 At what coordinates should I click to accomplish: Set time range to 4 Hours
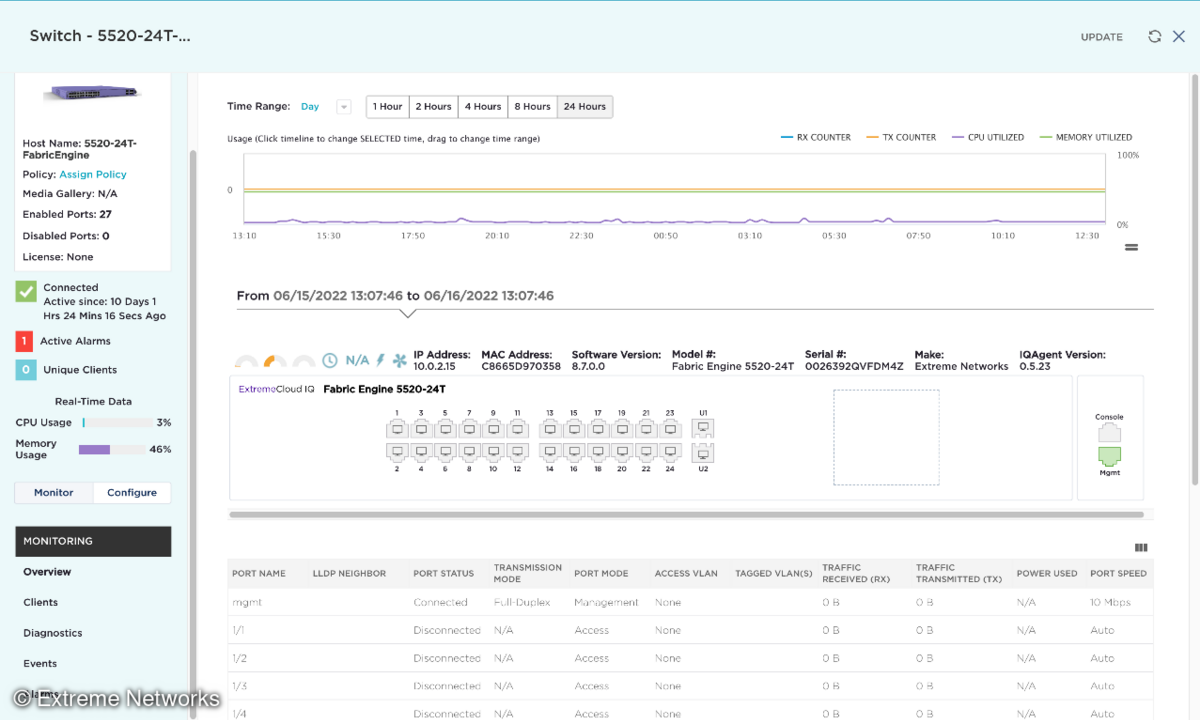[483, 107]
